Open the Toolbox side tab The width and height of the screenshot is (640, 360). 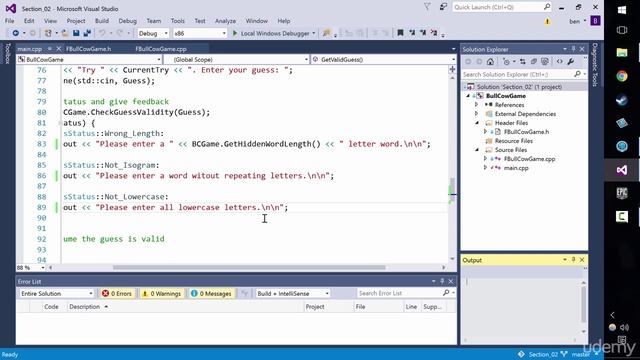click(x=7, y=53)
